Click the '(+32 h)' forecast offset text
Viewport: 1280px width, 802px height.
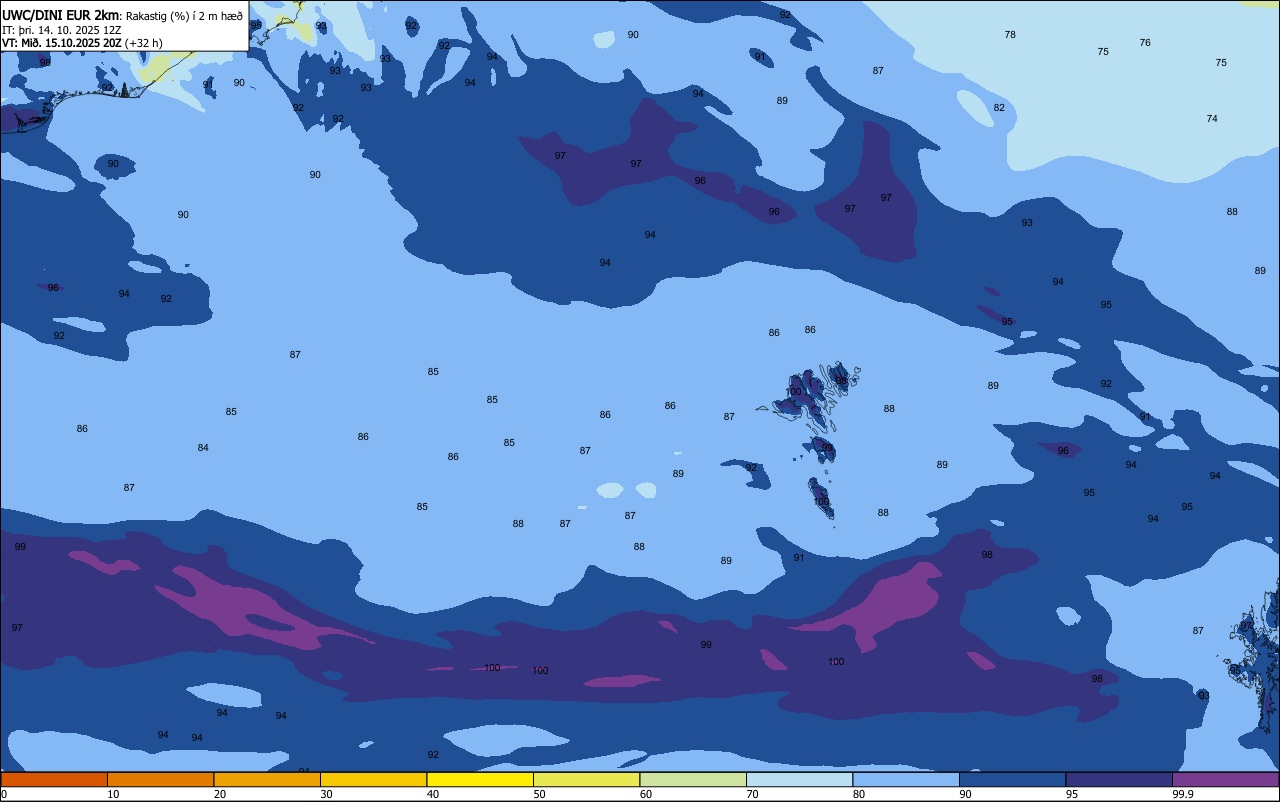(144, 43)
